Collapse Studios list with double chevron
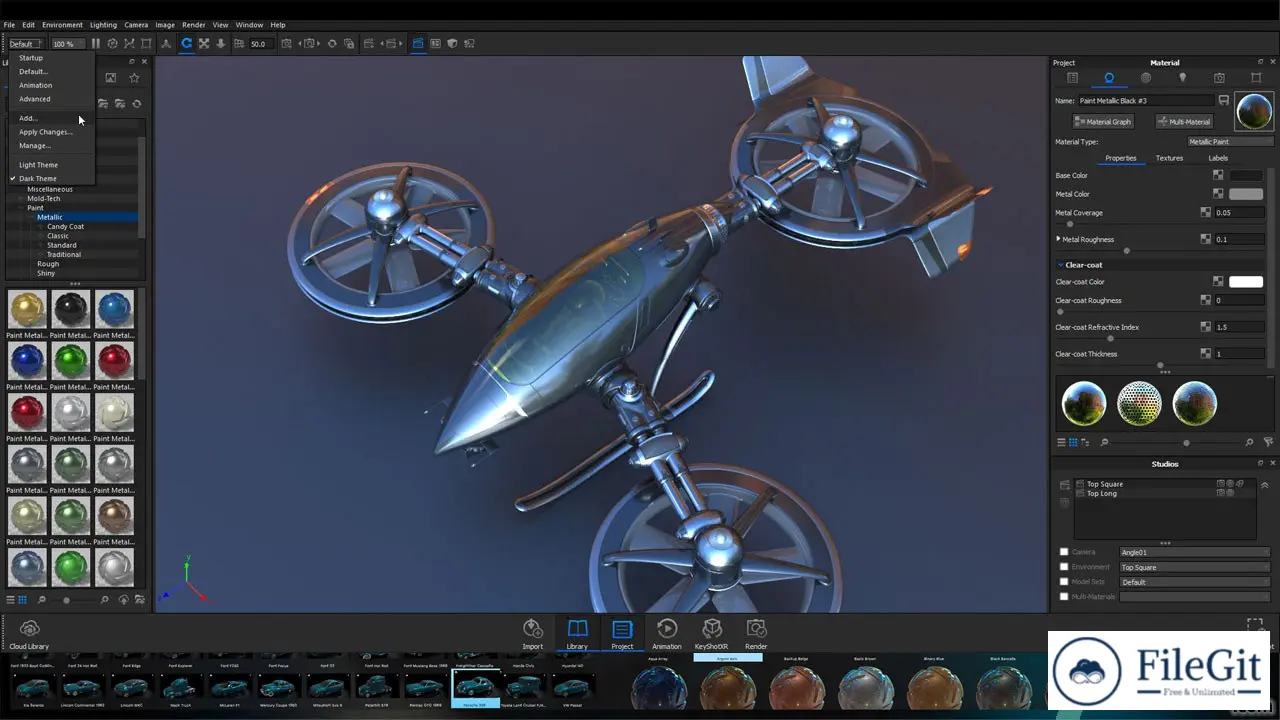This screenshot has height=720, width=1280. point(1265,485)
